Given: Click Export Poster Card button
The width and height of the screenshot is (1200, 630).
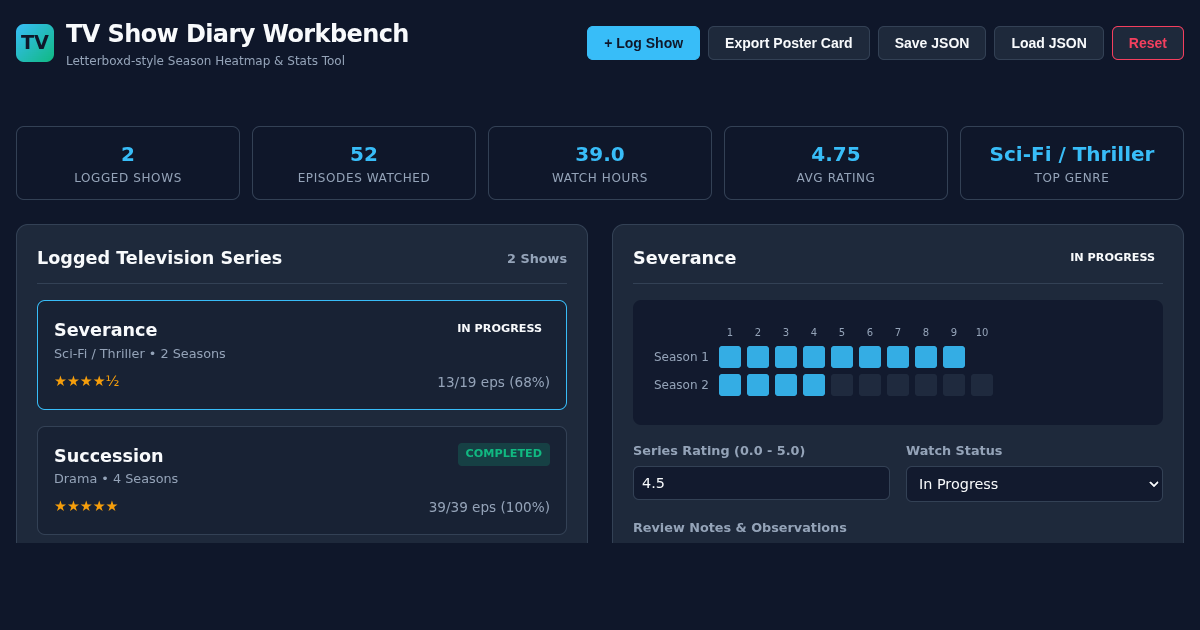Looking at the screenshot, I should click(789, 43).
